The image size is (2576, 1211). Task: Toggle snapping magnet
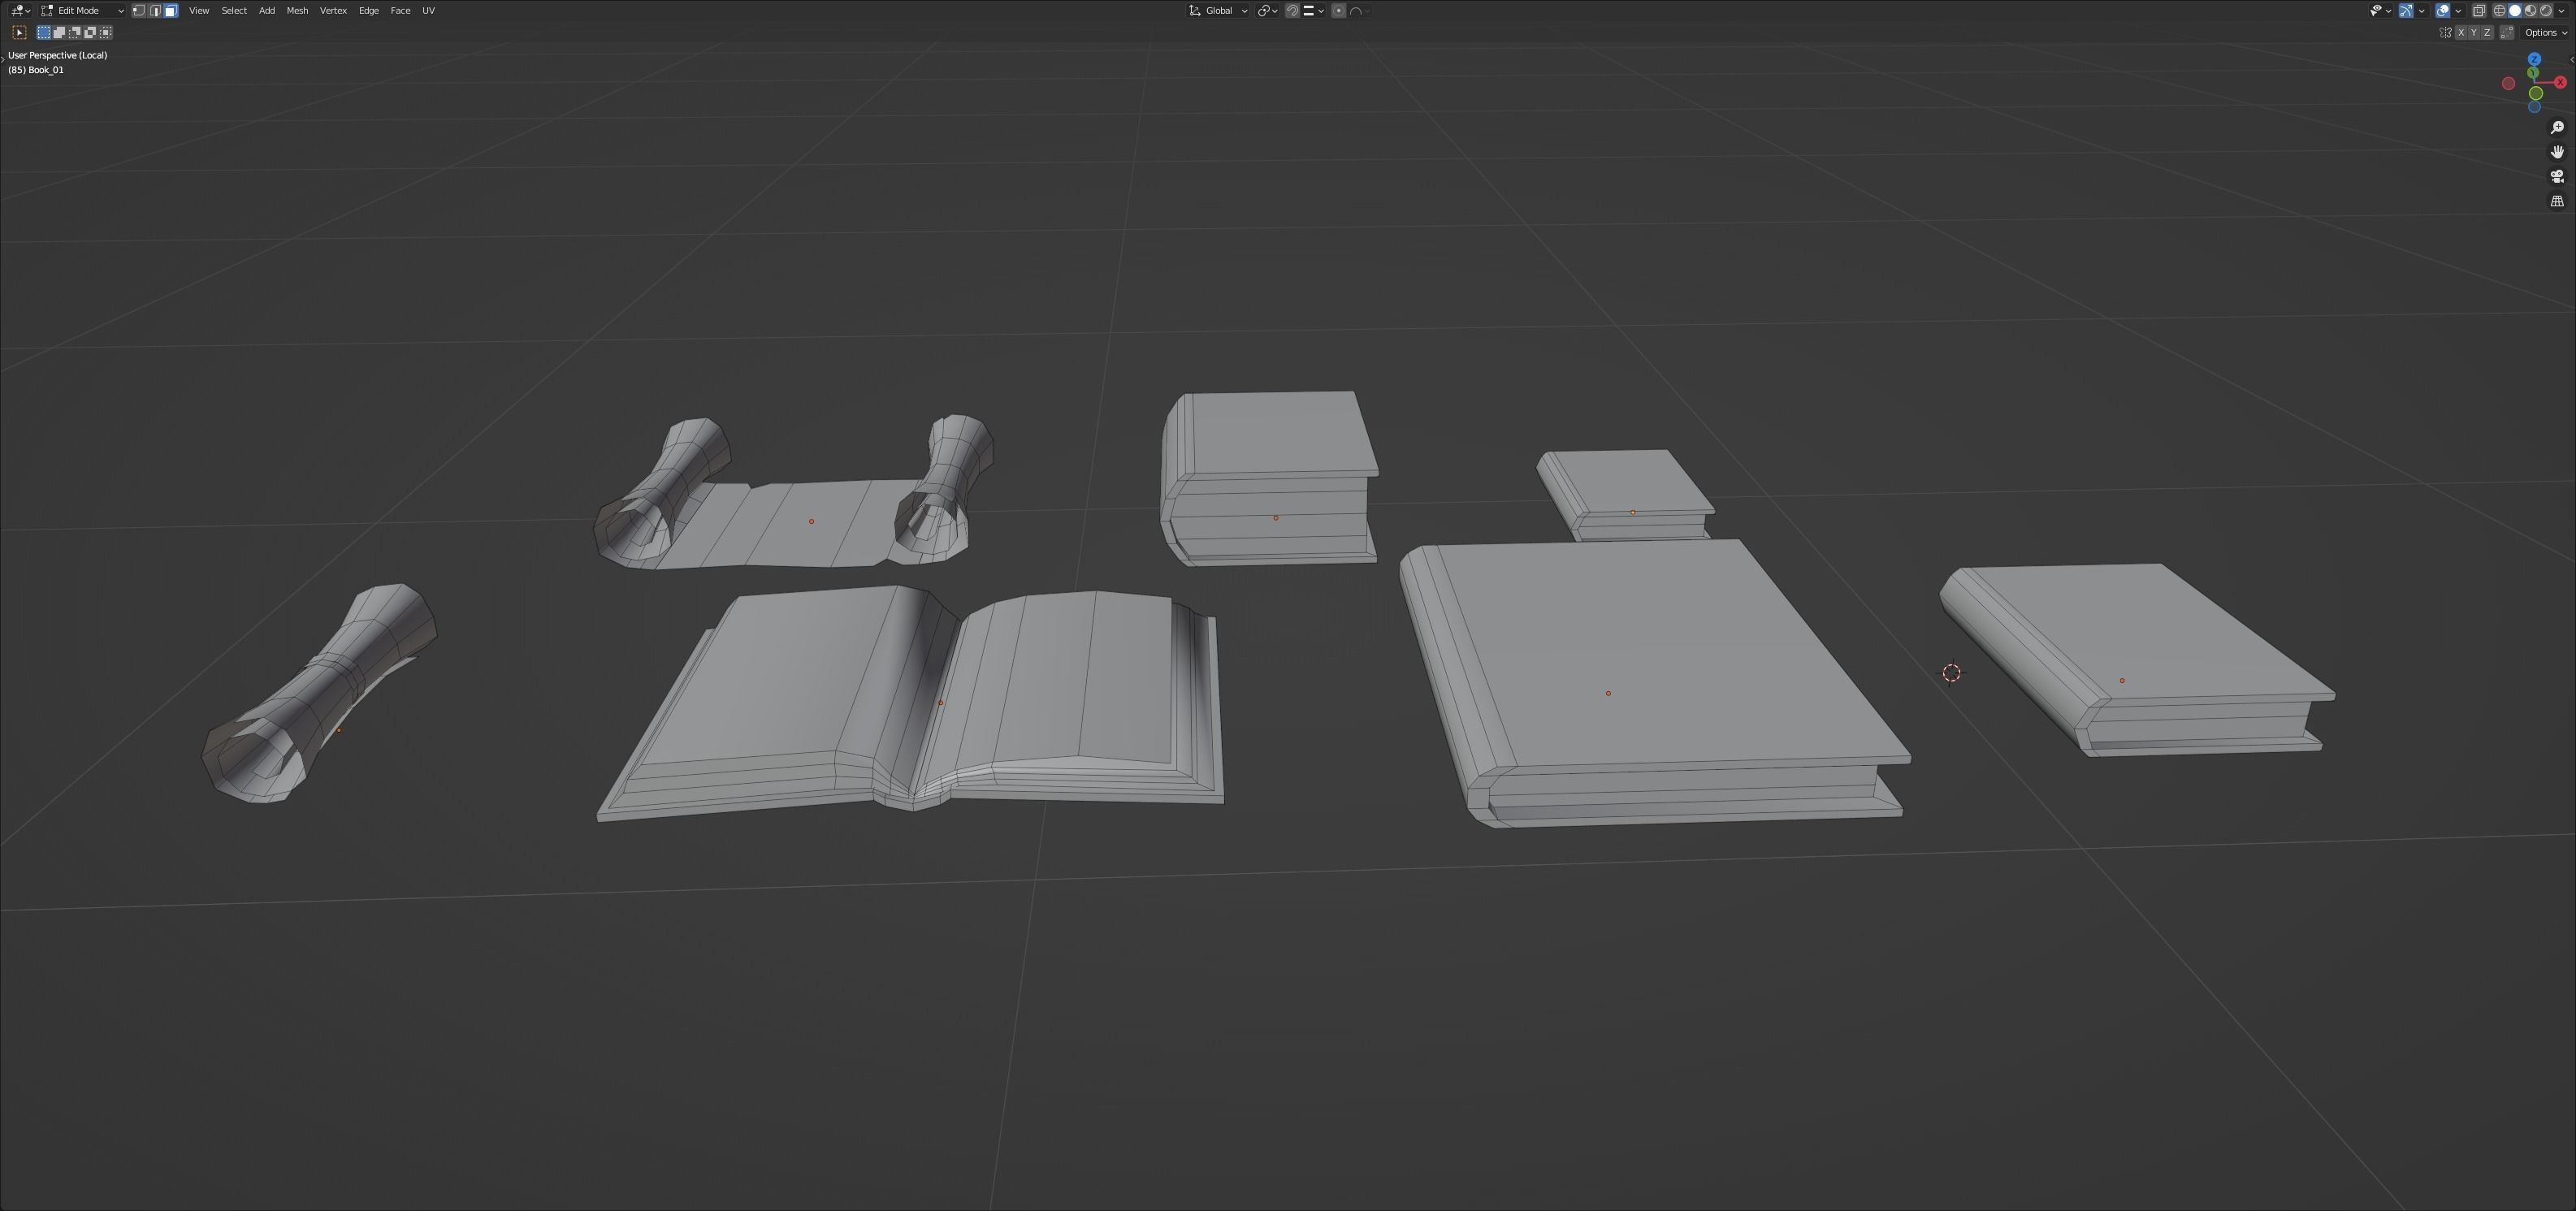1292,10
